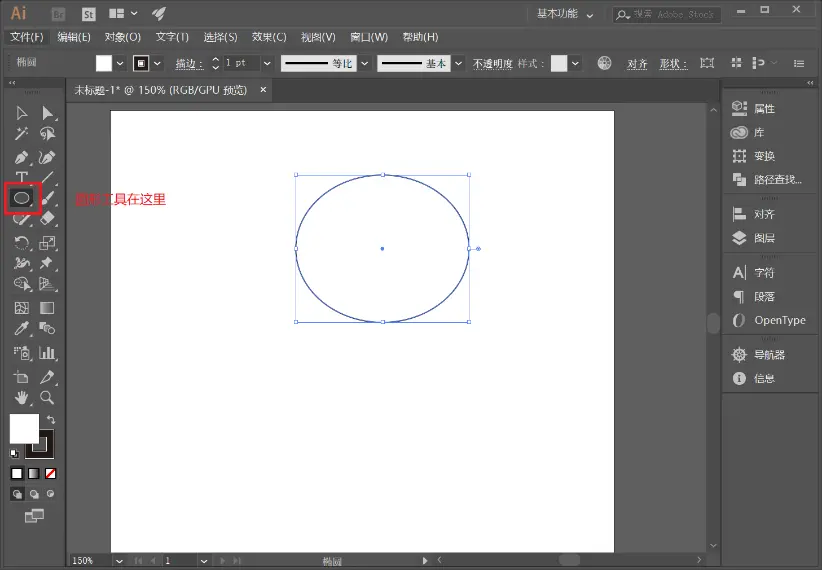Expand graphic style dropdown
Image resolution: width=822 pixels, height=570 pixels.
coord(576,63)
